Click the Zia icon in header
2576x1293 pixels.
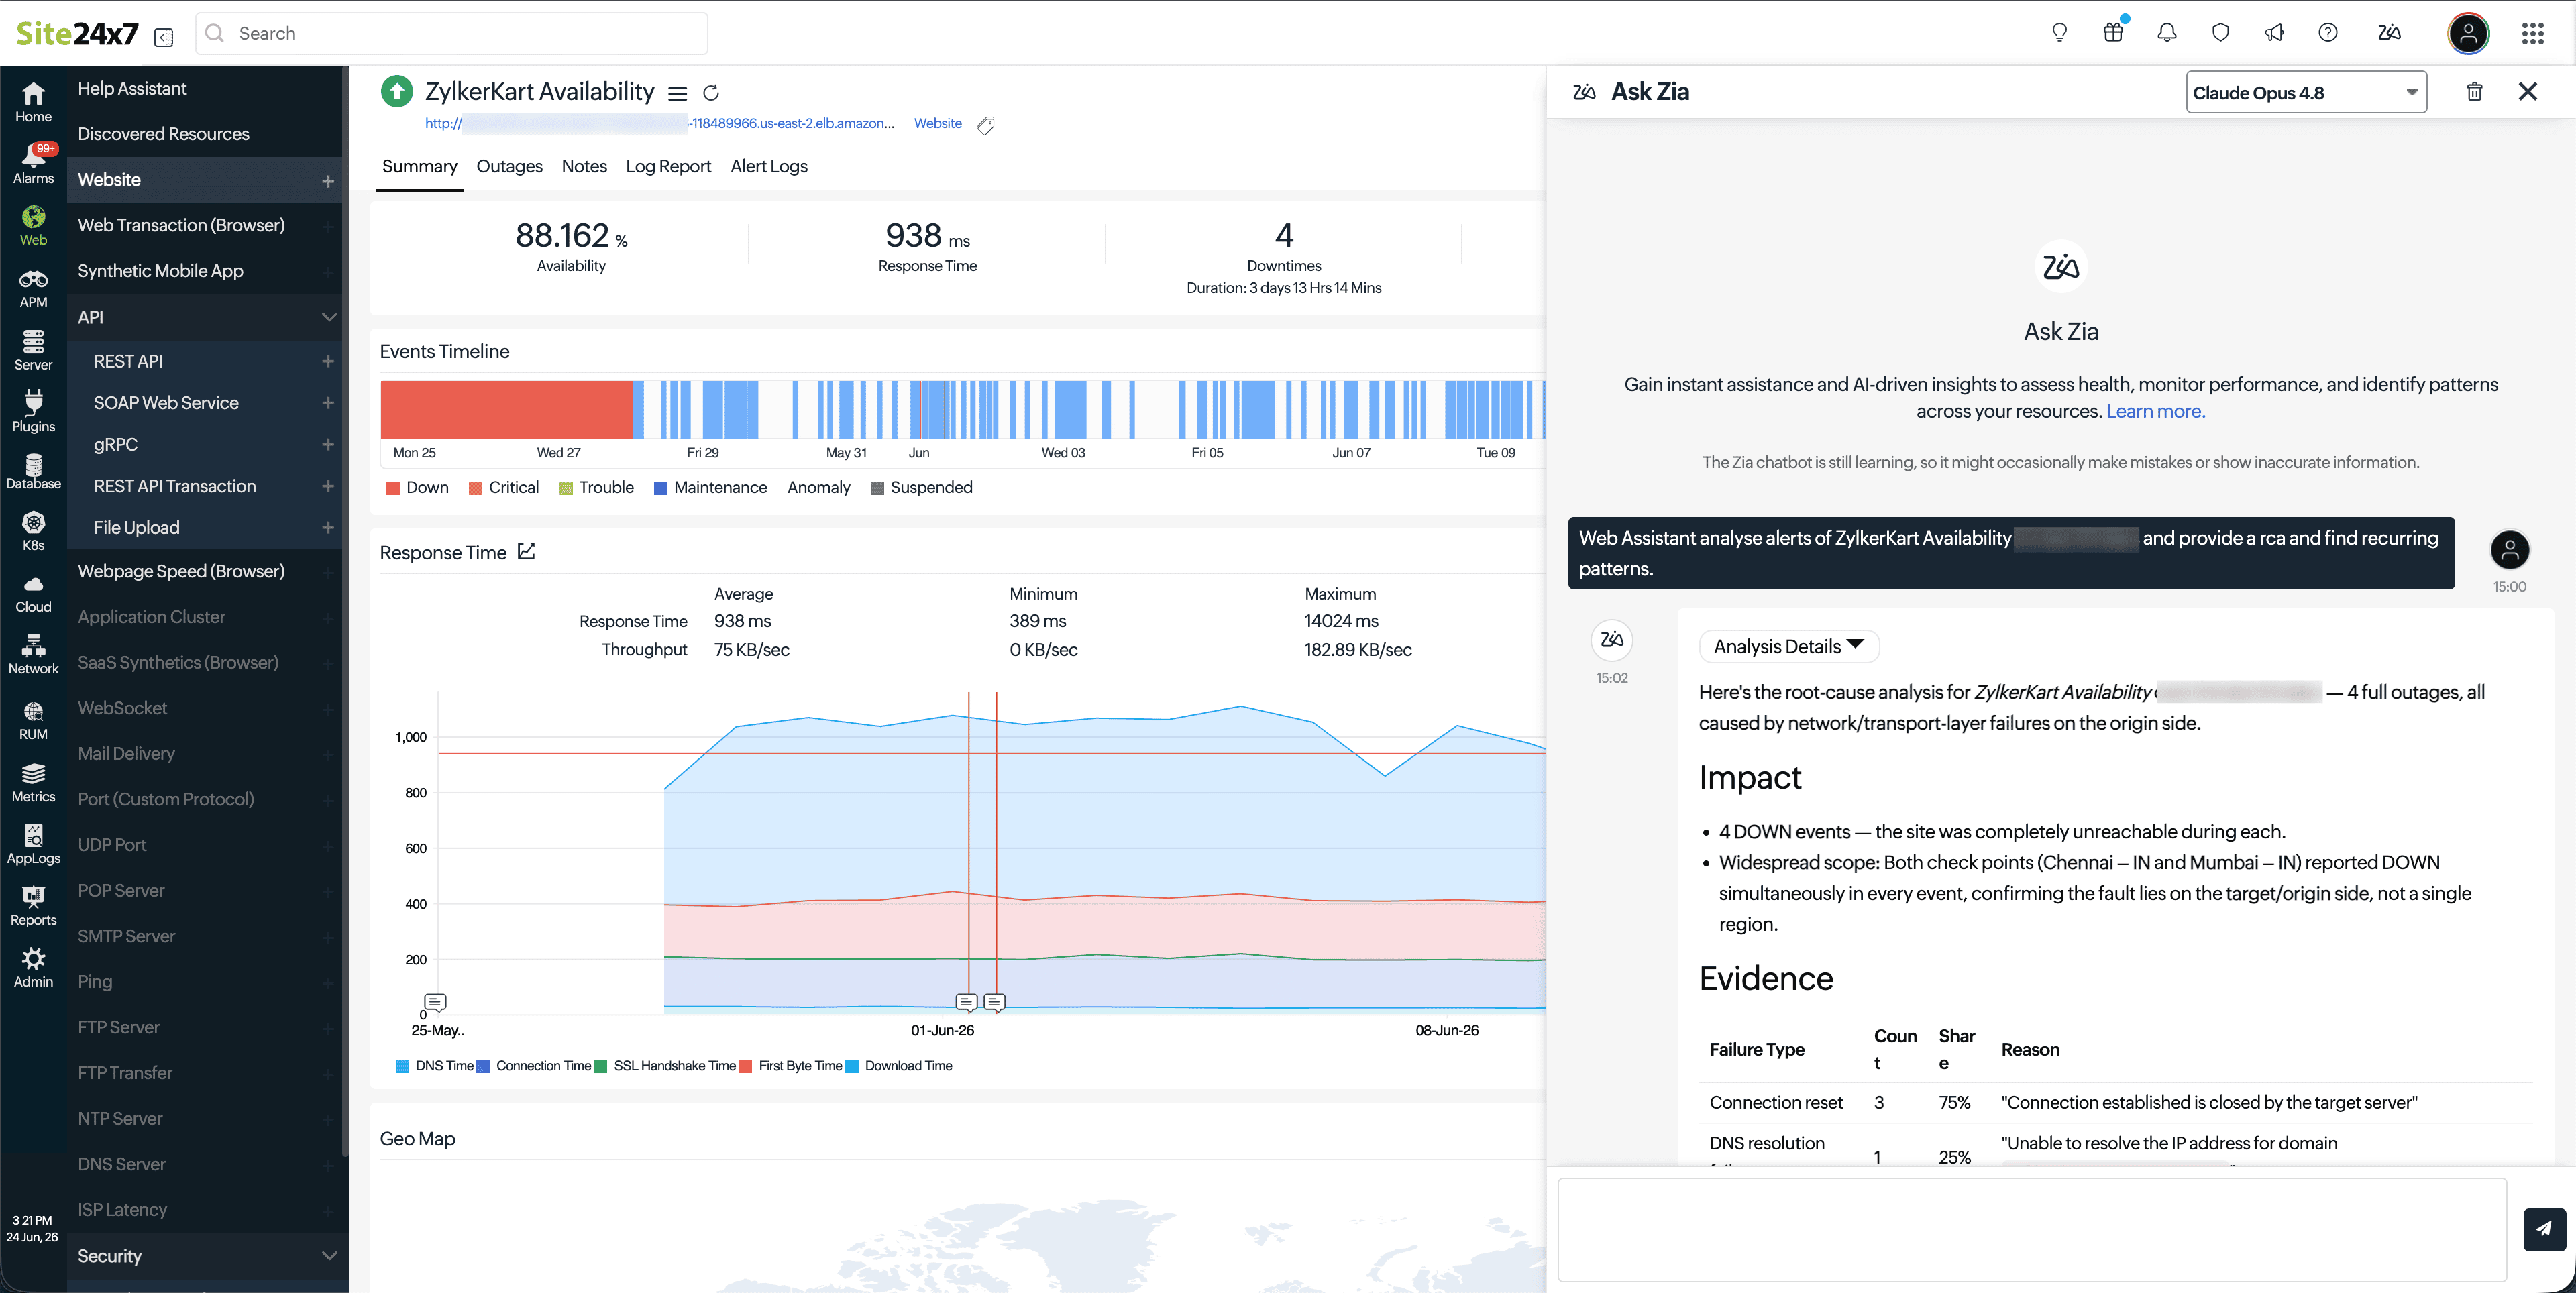[2389, 33]
